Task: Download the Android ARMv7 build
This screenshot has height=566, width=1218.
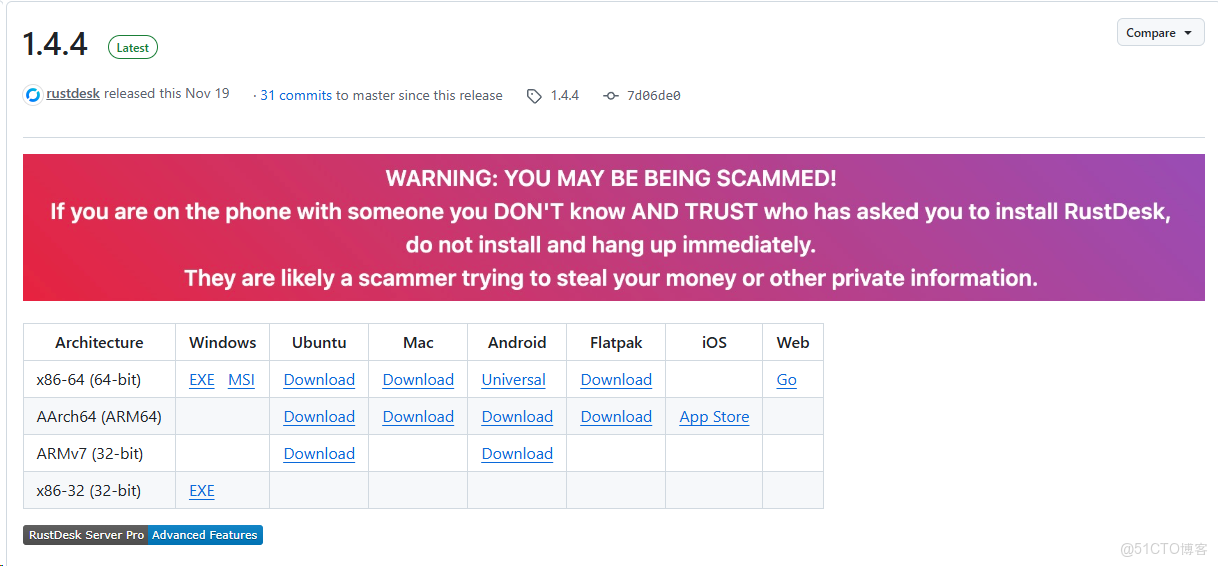Action: (517, 454)
